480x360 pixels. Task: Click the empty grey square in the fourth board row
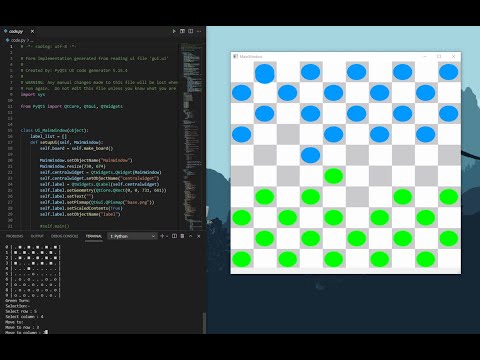point(288,134)
